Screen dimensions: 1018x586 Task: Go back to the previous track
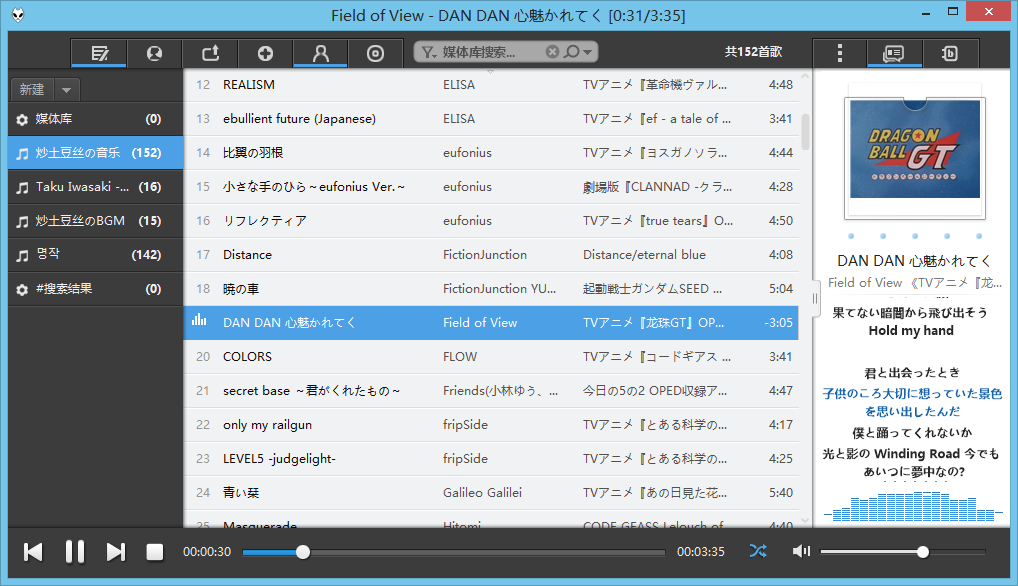[x=33, y=552]
